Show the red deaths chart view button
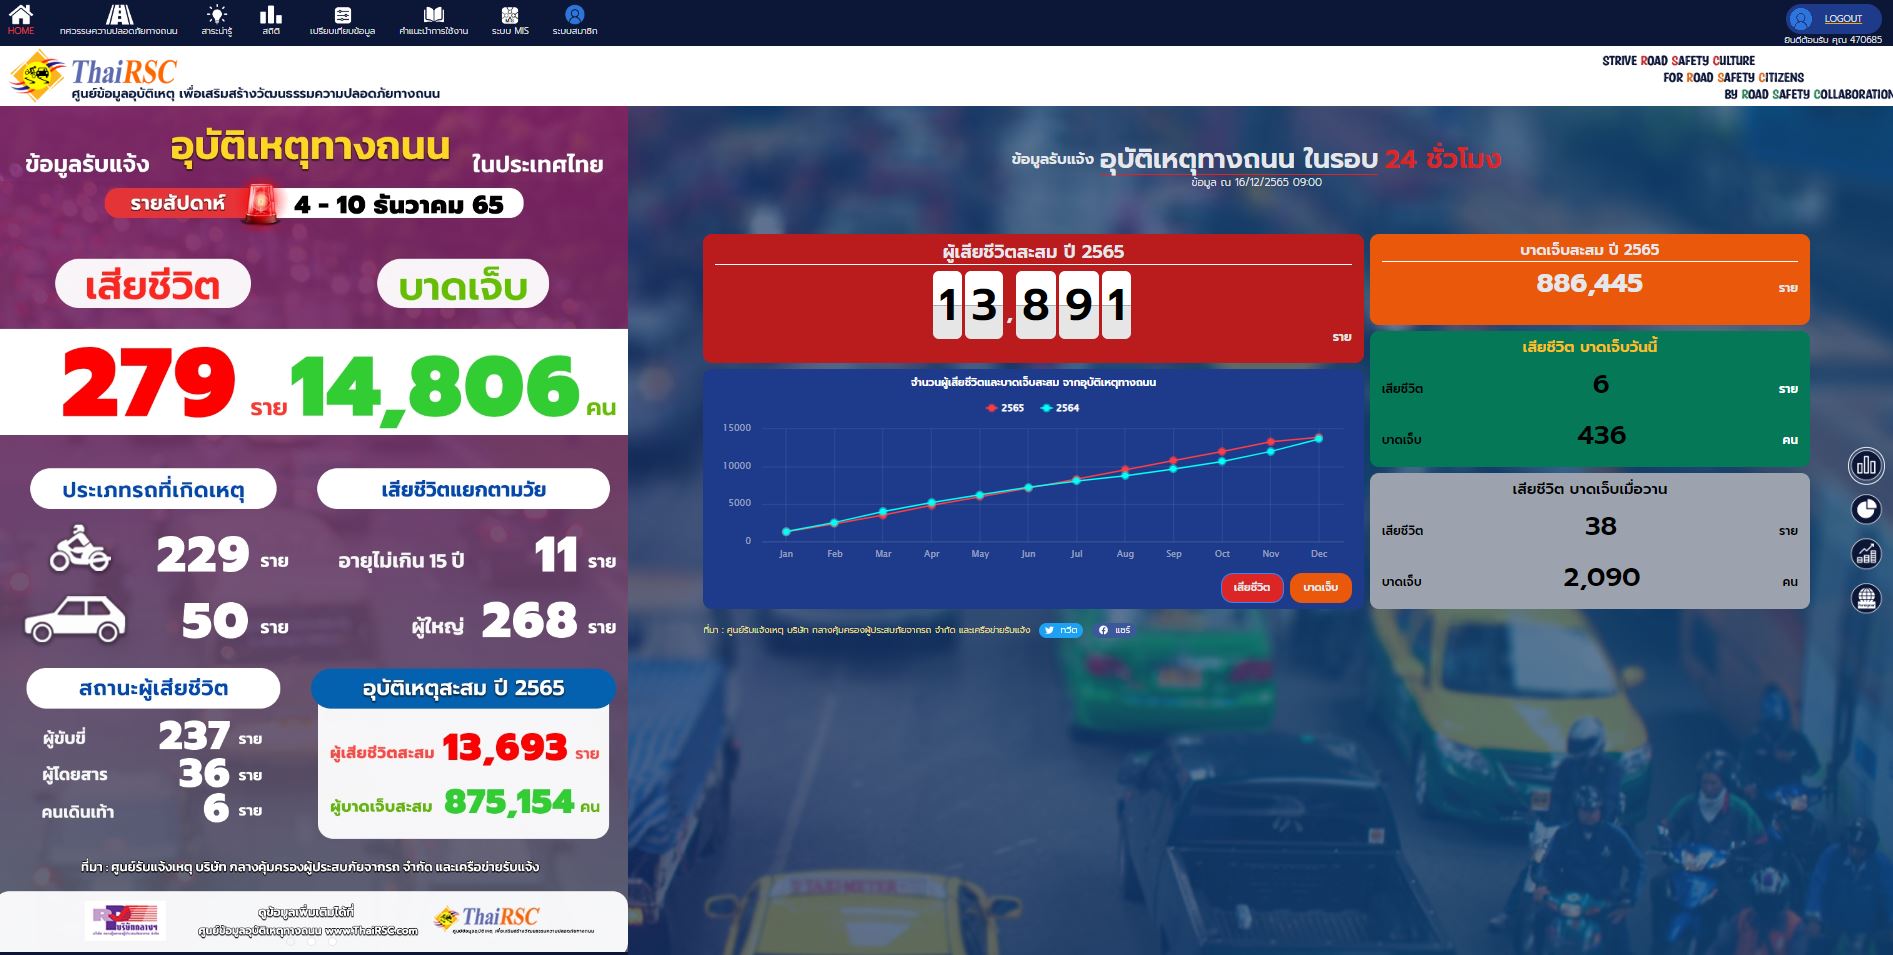The image size is (1893, 955). coord(1251,587)
